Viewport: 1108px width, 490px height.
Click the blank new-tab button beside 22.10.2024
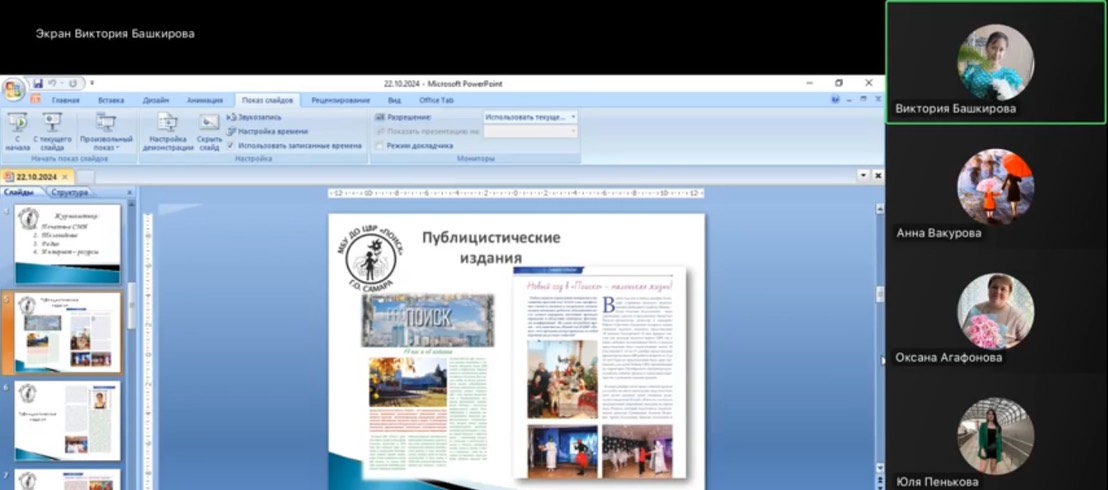[x=85, y=177]
